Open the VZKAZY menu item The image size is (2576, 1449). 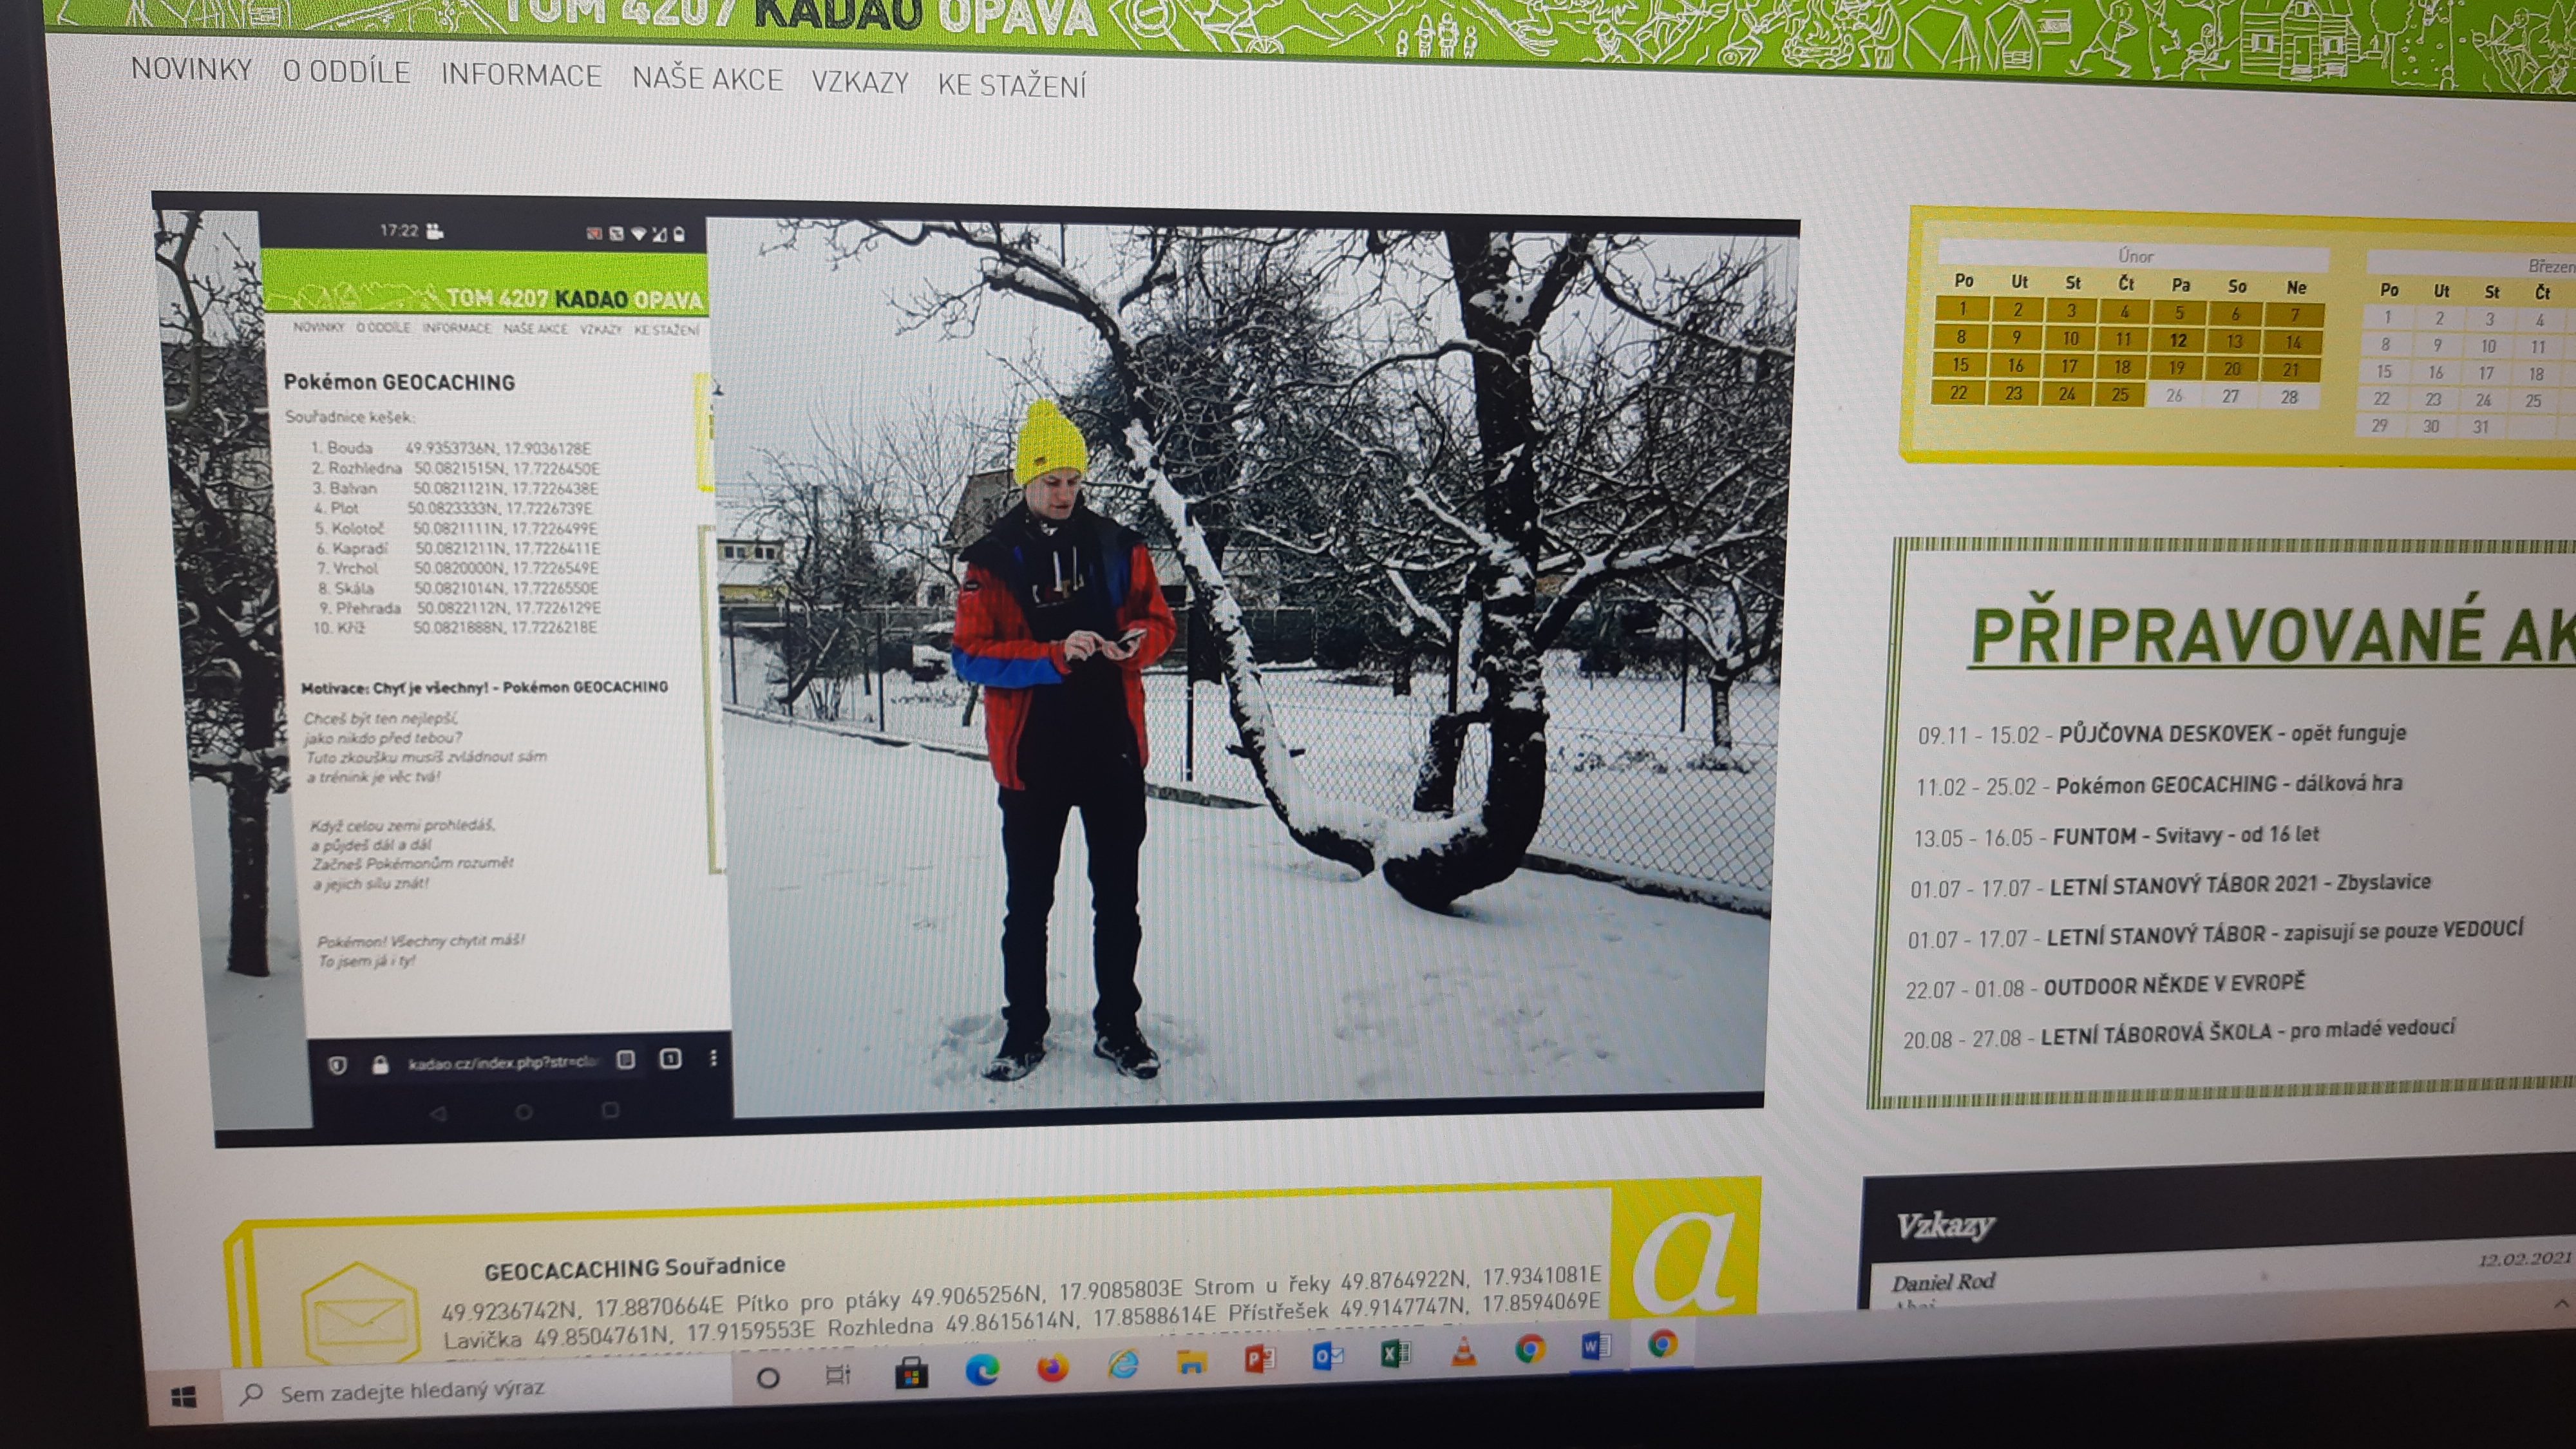click(860, 82)
